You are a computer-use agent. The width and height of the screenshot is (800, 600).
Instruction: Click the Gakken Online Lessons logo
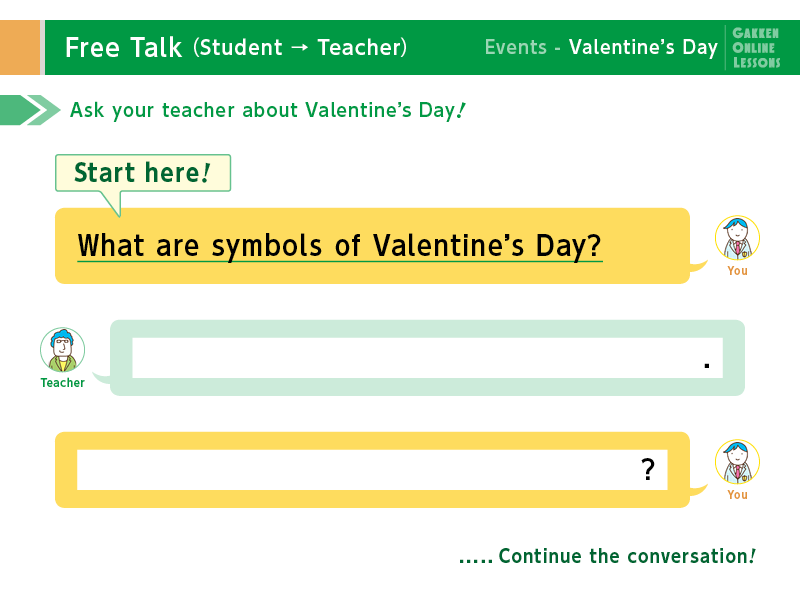click(756, 47)
